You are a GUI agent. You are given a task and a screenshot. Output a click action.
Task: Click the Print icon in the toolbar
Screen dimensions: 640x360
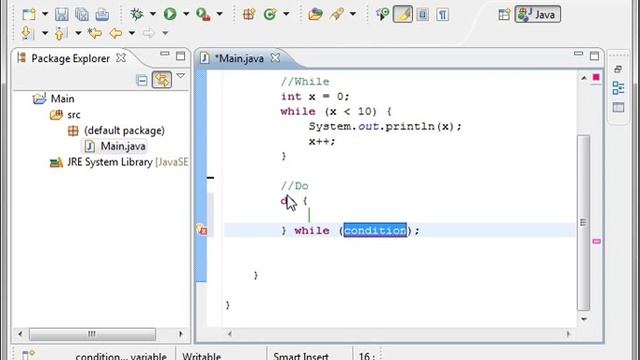[x=102, y=14]
